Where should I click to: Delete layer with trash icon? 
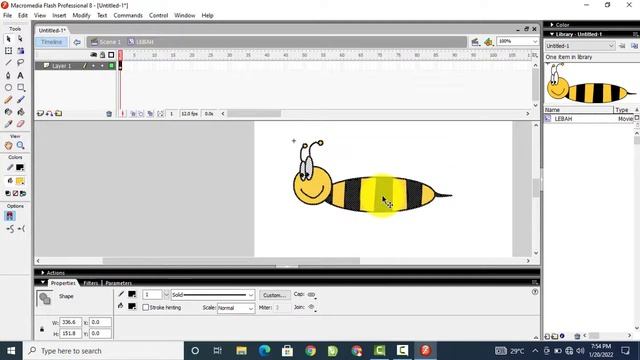[x=109, y=114]
